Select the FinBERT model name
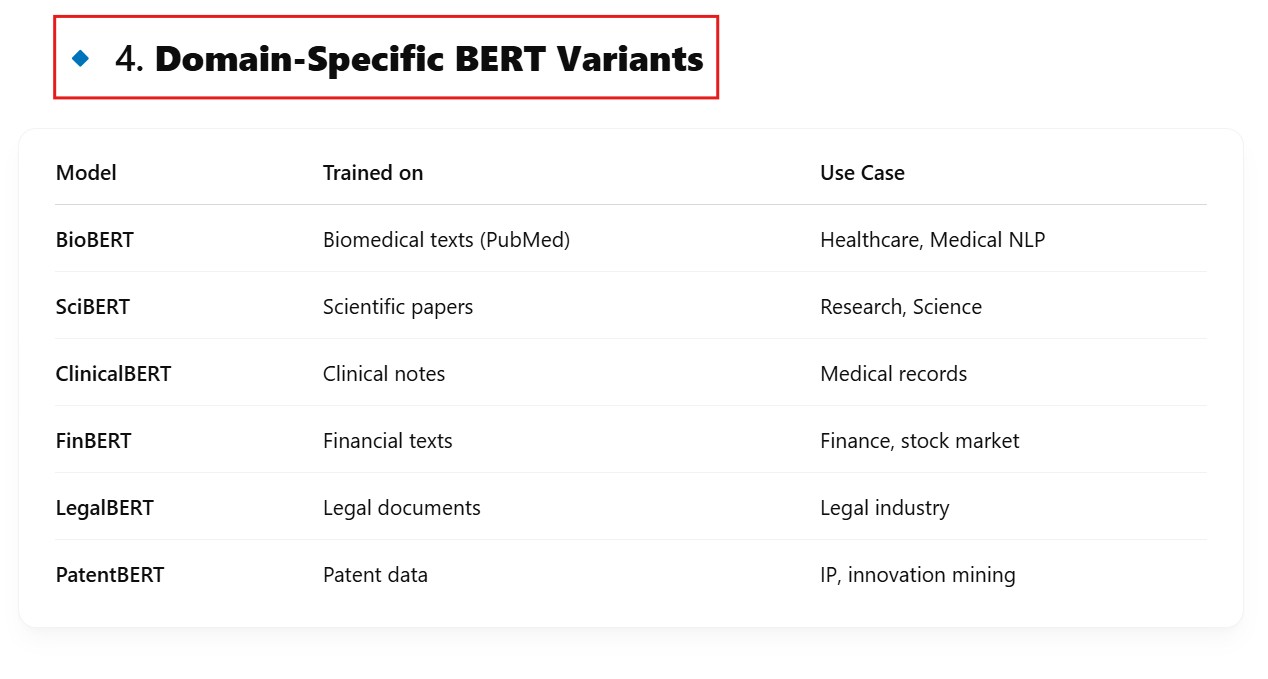 94,441
